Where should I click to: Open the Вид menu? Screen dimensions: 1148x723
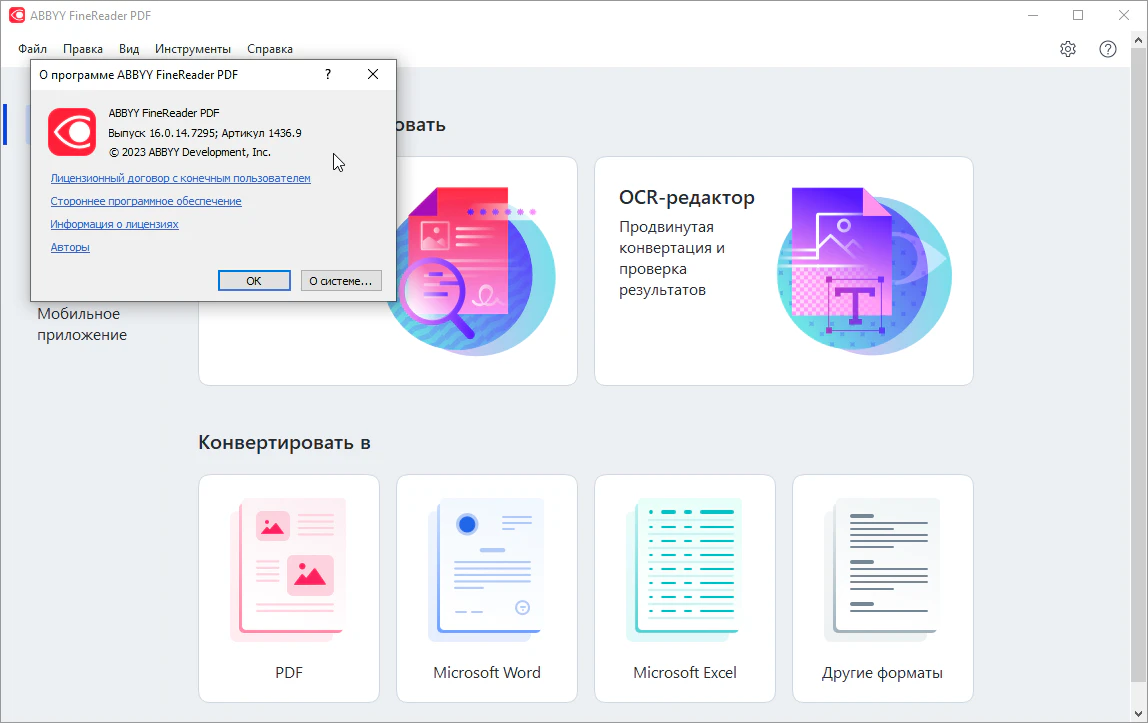click(129, 49)
